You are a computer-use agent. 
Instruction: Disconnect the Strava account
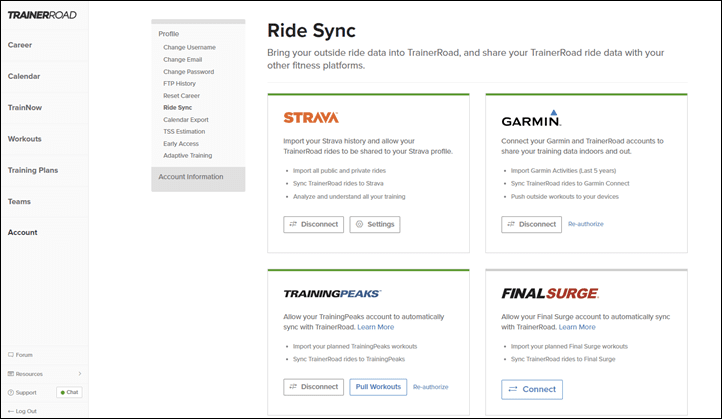[314, 225]
